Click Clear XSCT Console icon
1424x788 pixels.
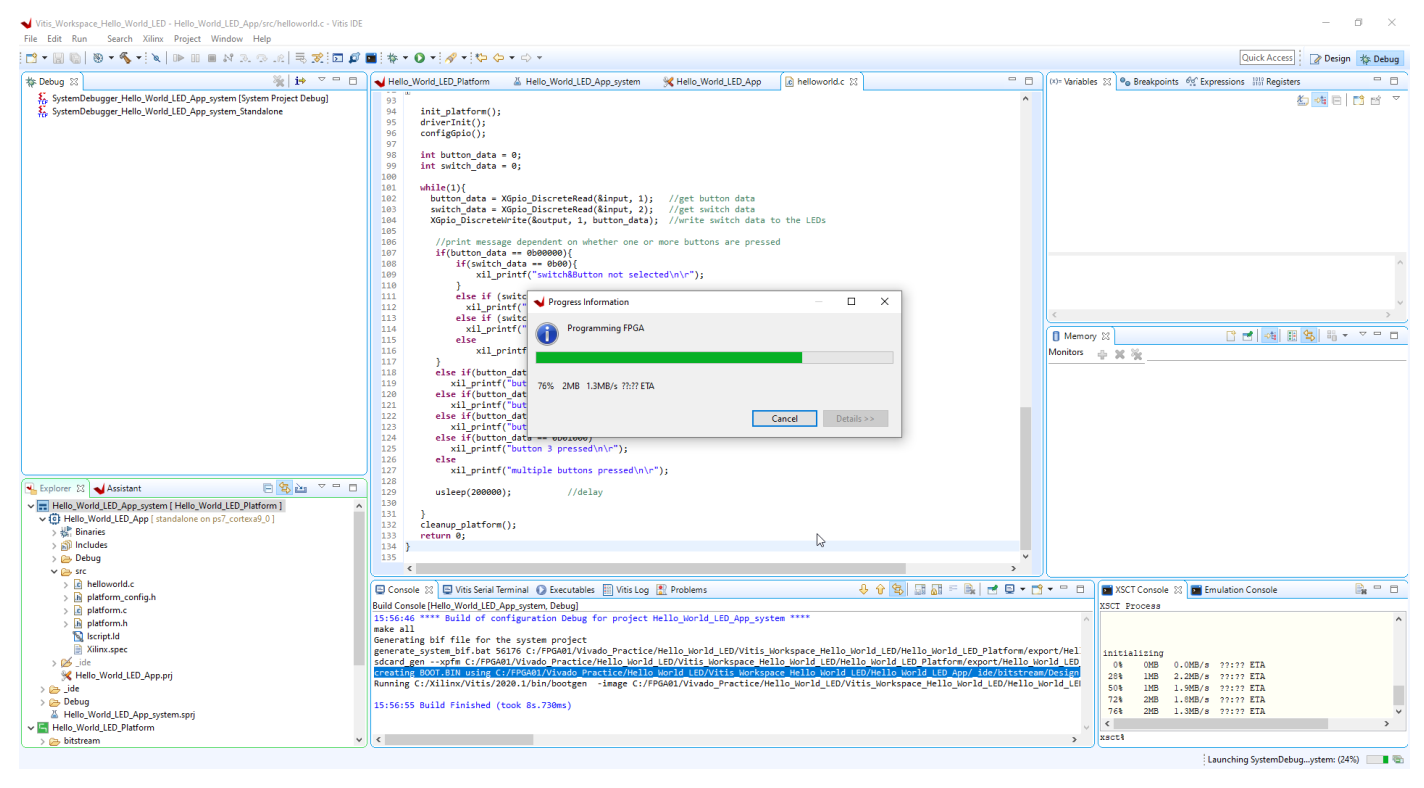[x=1360, y=590]
